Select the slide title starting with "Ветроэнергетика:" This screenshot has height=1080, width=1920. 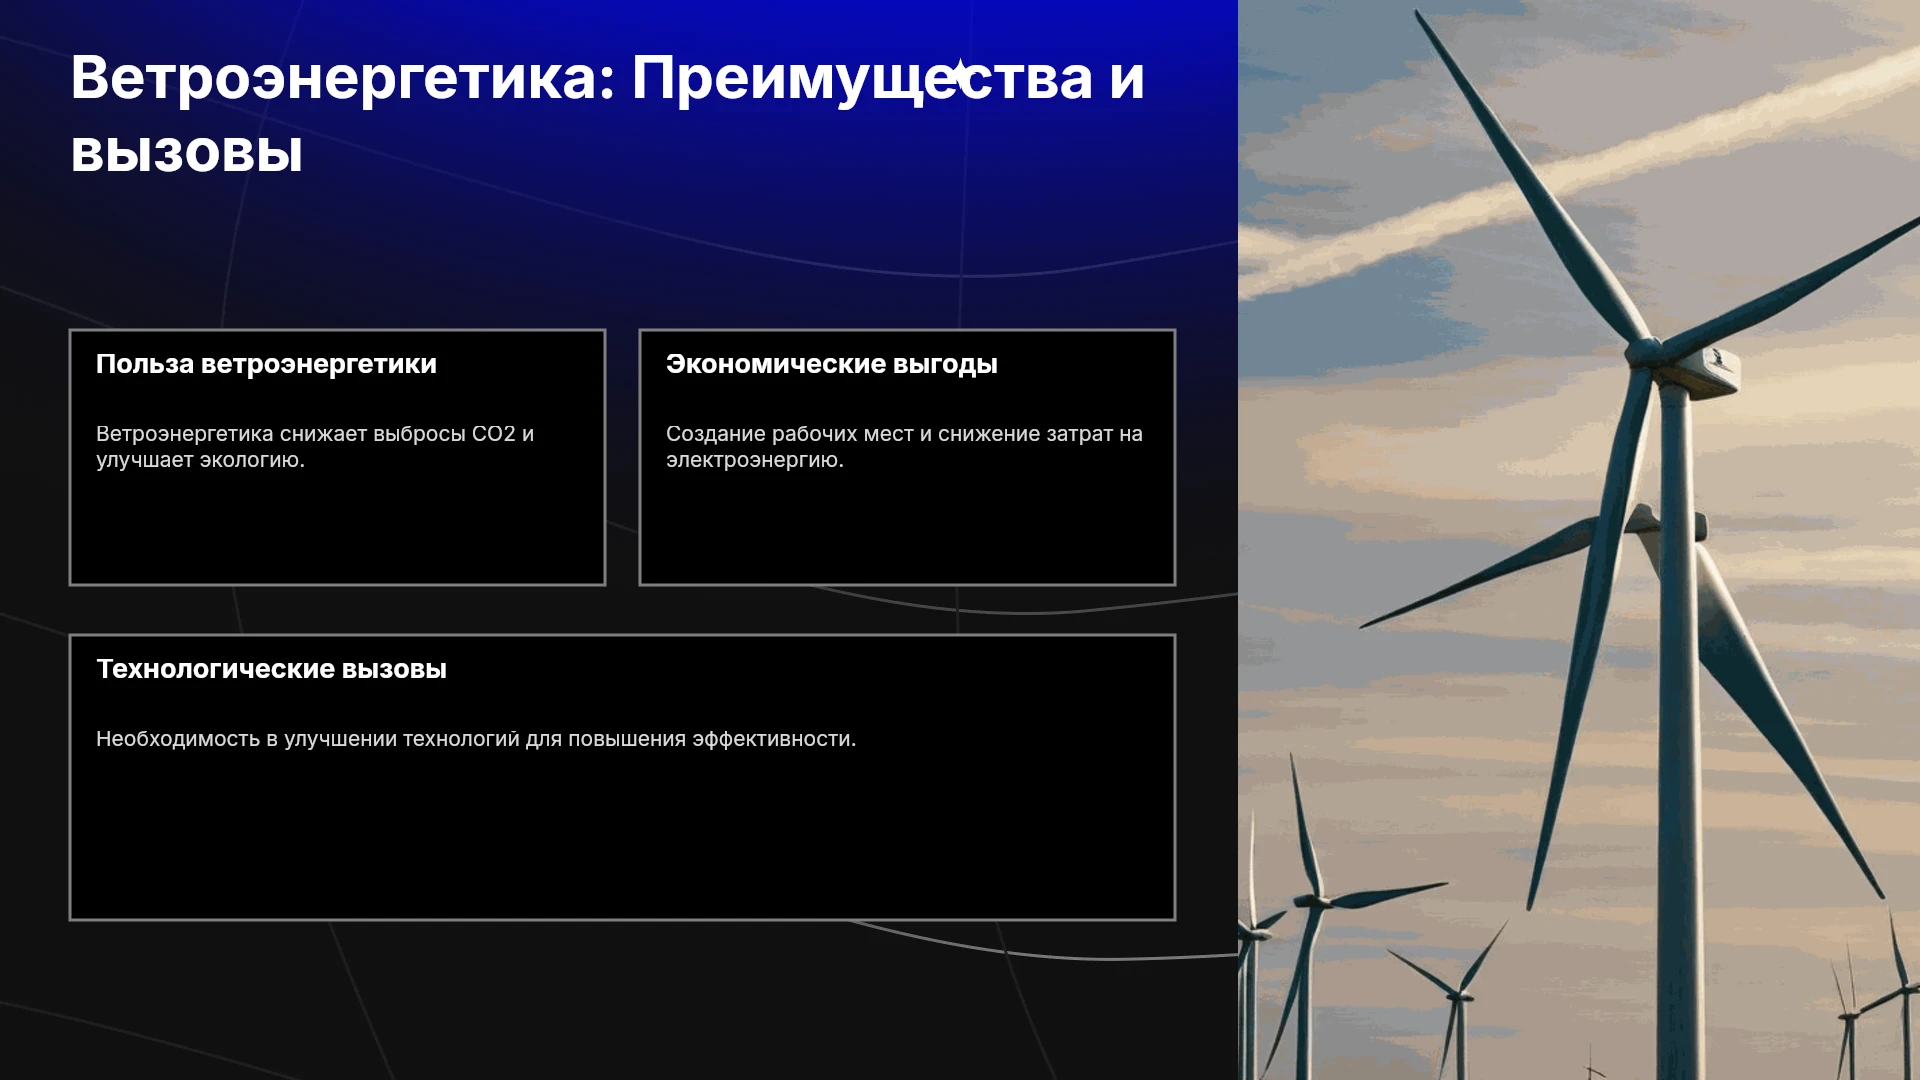[x=607, y=114]
